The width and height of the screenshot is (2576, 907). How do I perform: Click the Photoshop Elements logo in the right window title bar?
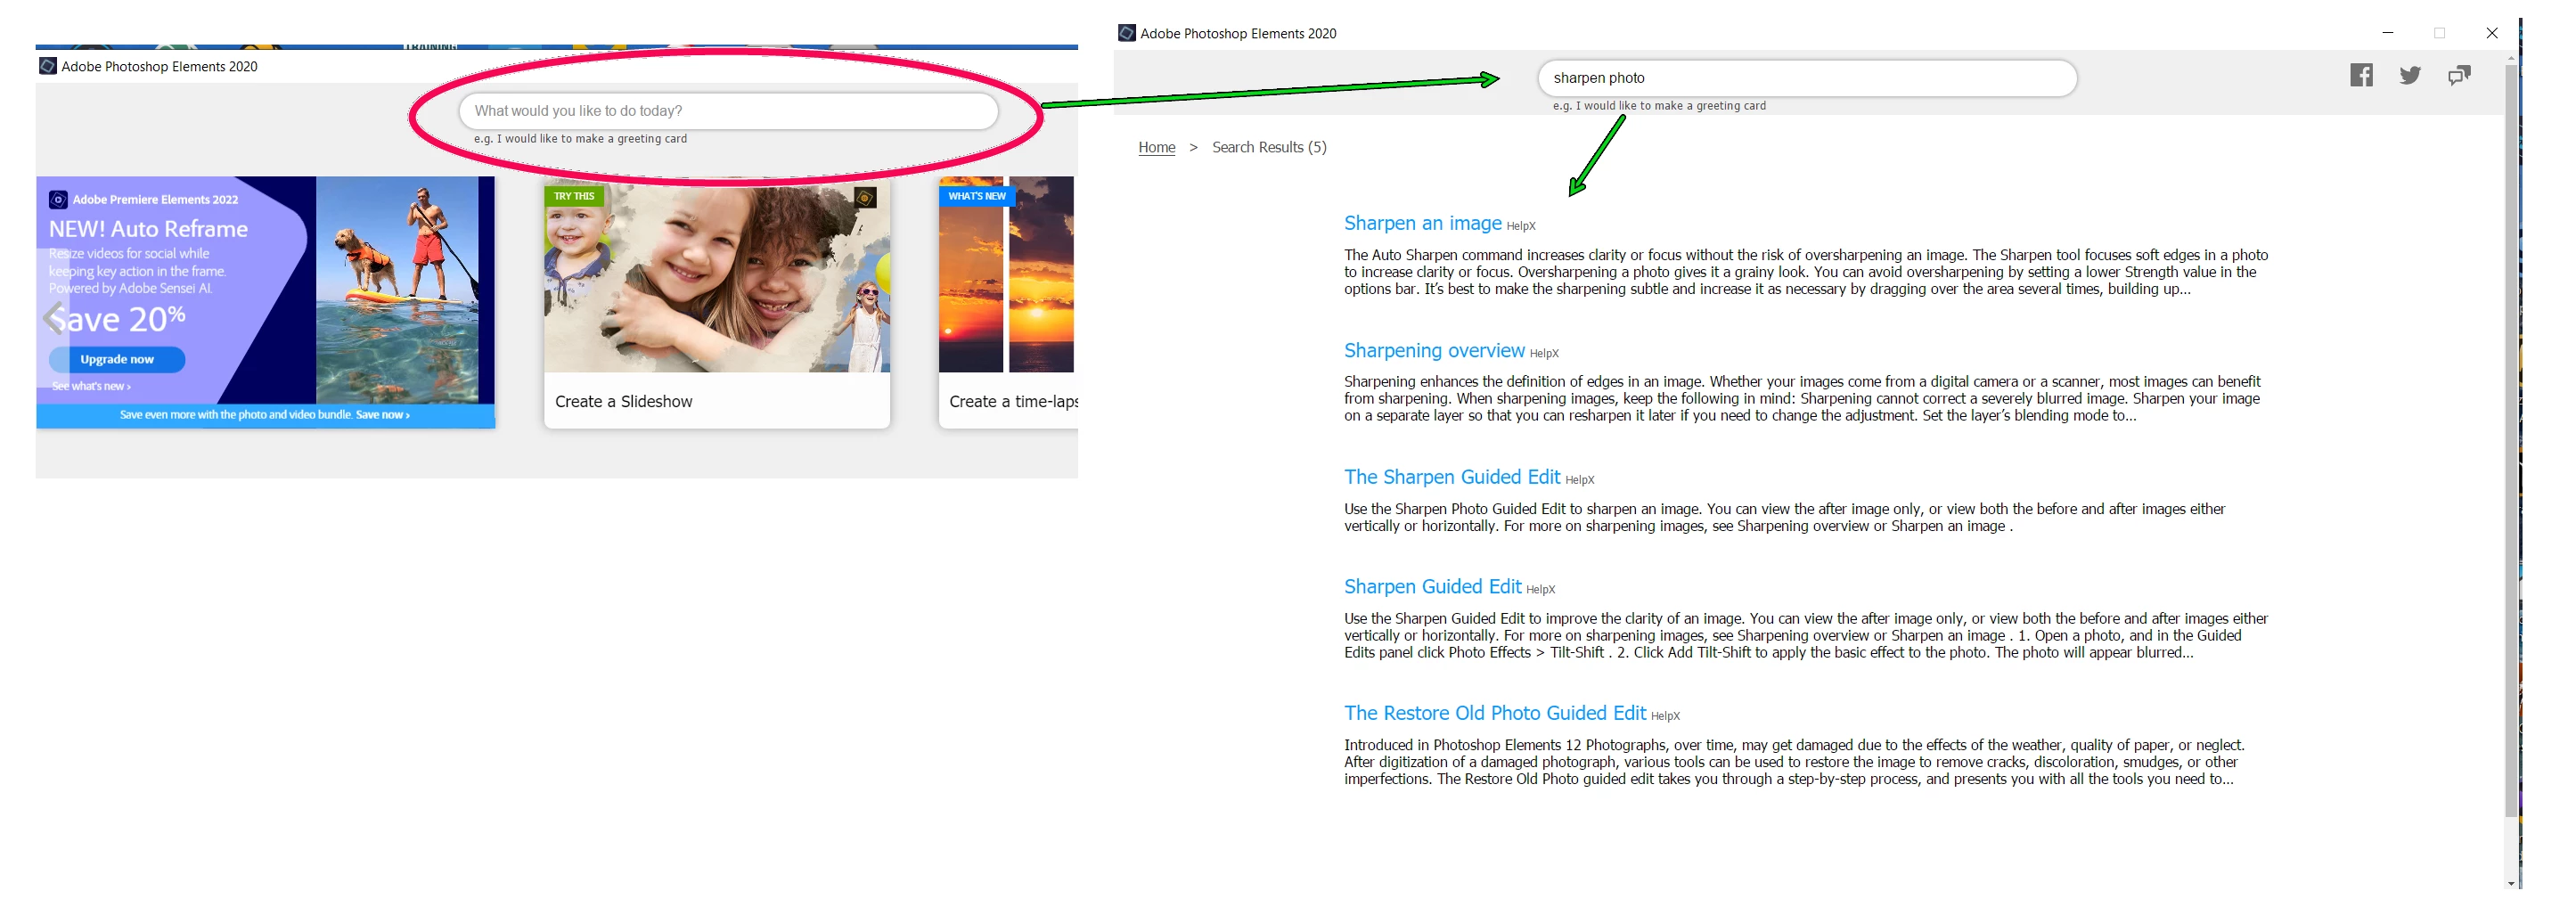click(x=1126, y=33)
